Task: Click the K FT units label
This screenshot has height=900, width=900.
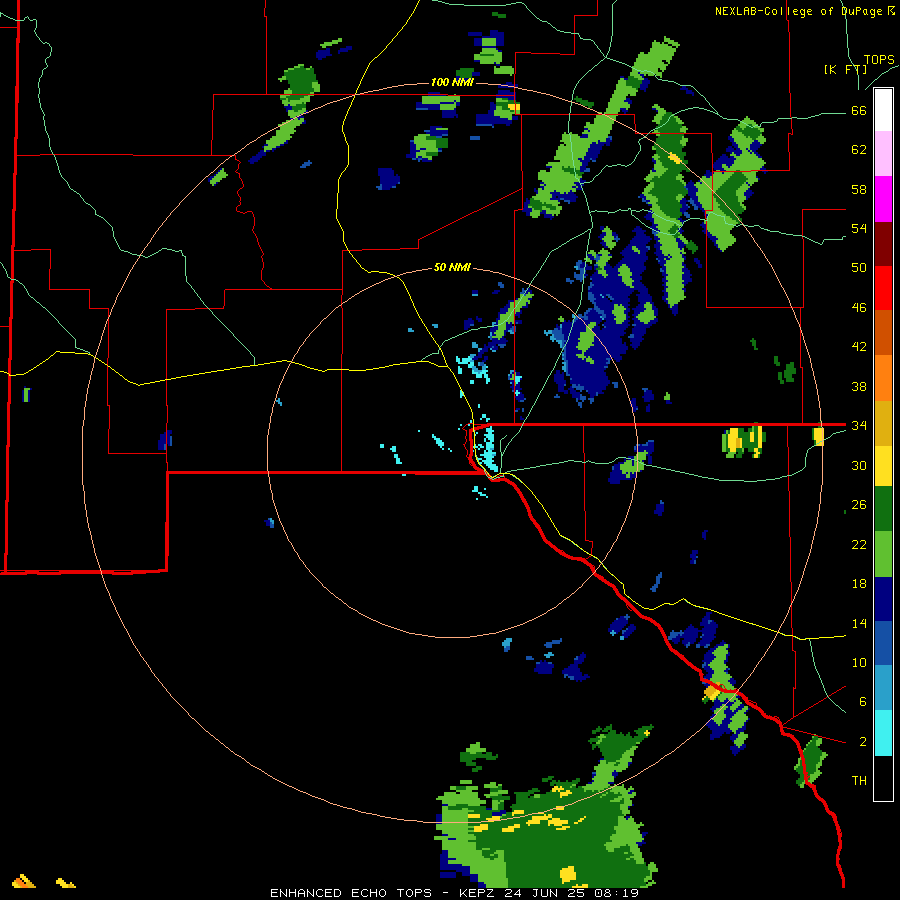Action: tap(845, 69)
